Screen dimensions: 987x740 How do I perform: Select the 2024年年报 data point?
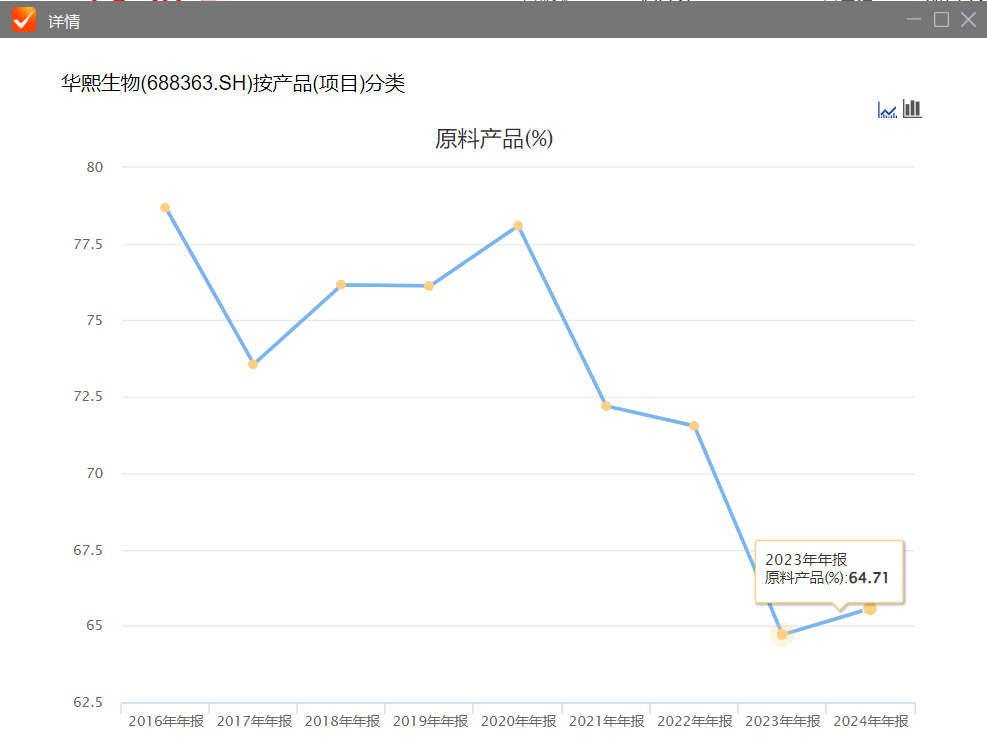[x=870, y=608]
